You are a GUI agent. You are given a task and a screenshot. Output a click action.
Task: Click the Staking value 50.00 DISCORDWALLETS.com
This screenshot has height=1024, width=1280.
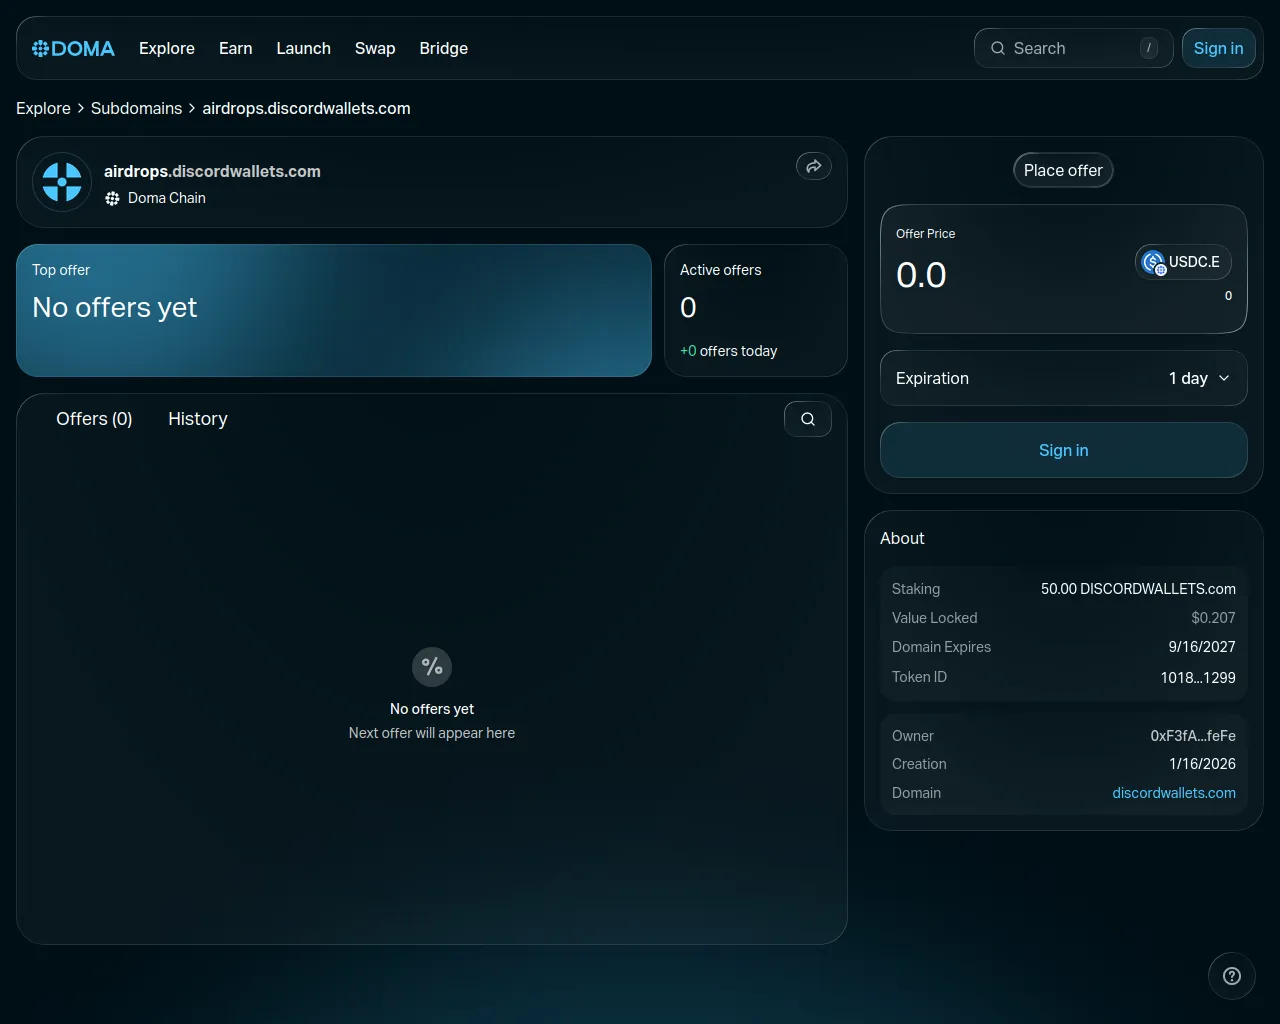1138,589
